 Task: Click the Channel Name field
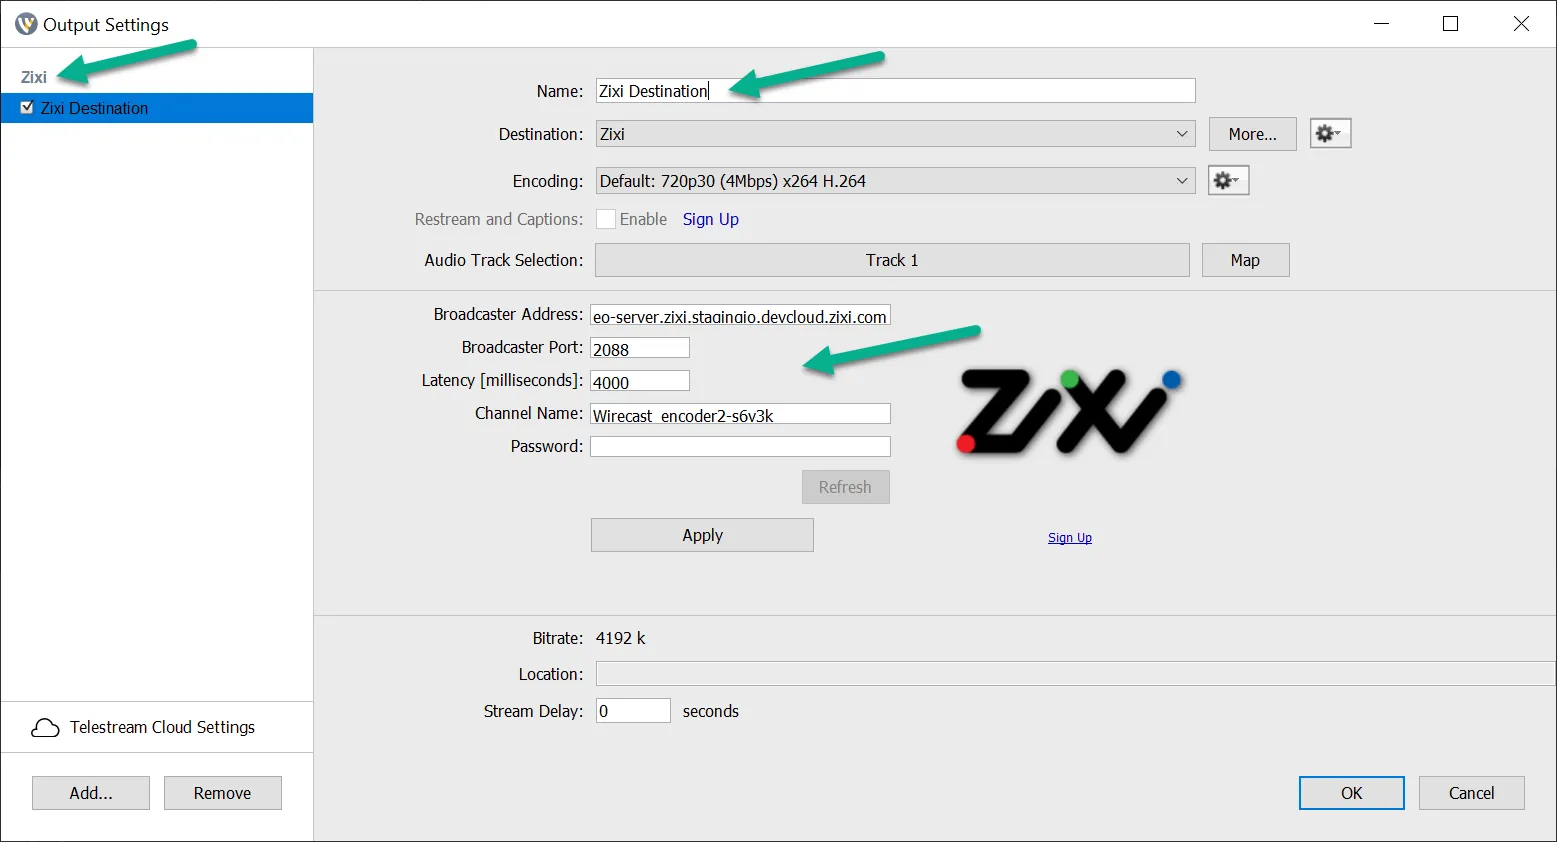point(740,414)
